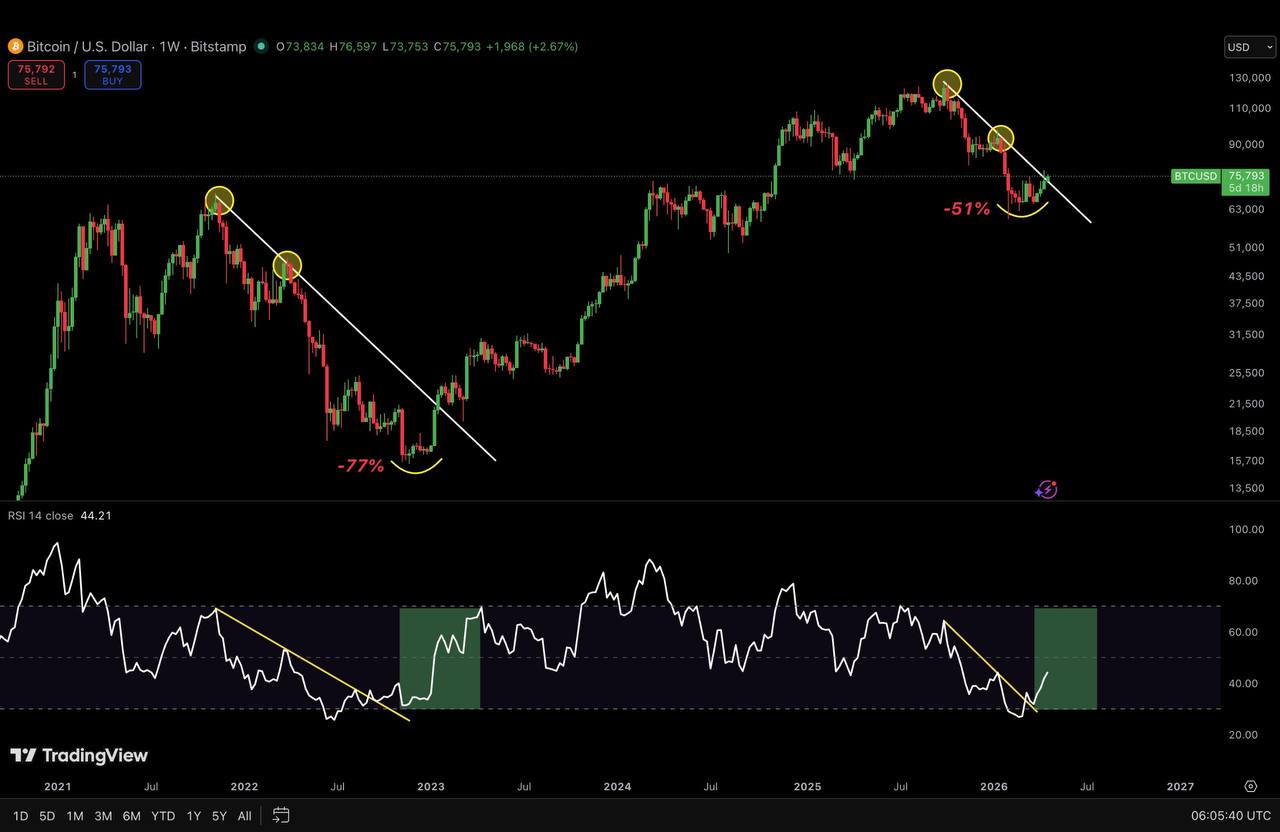Open the go-to-date calendar icon
Screen dimensions: 1280x832
point(280,815)
